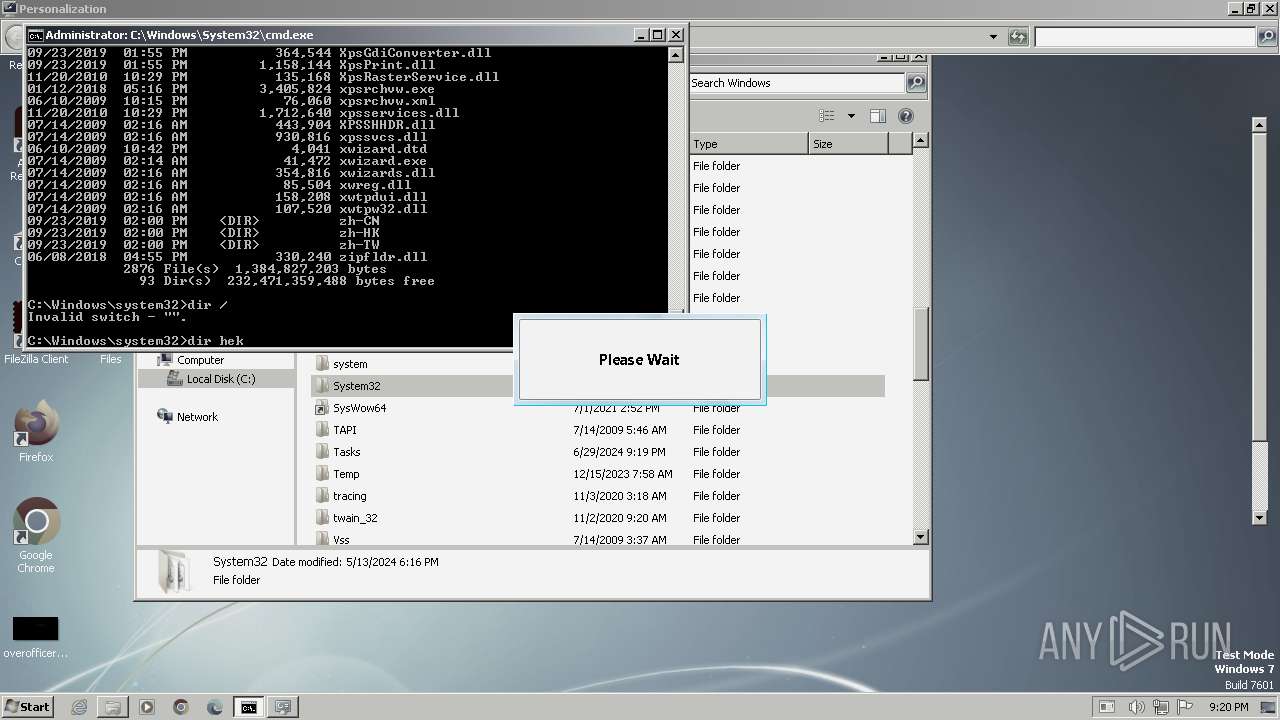Screen dimensions: 1280x720
Task: Click the Personalization search magnifier icon
Action: [1268, 37]
